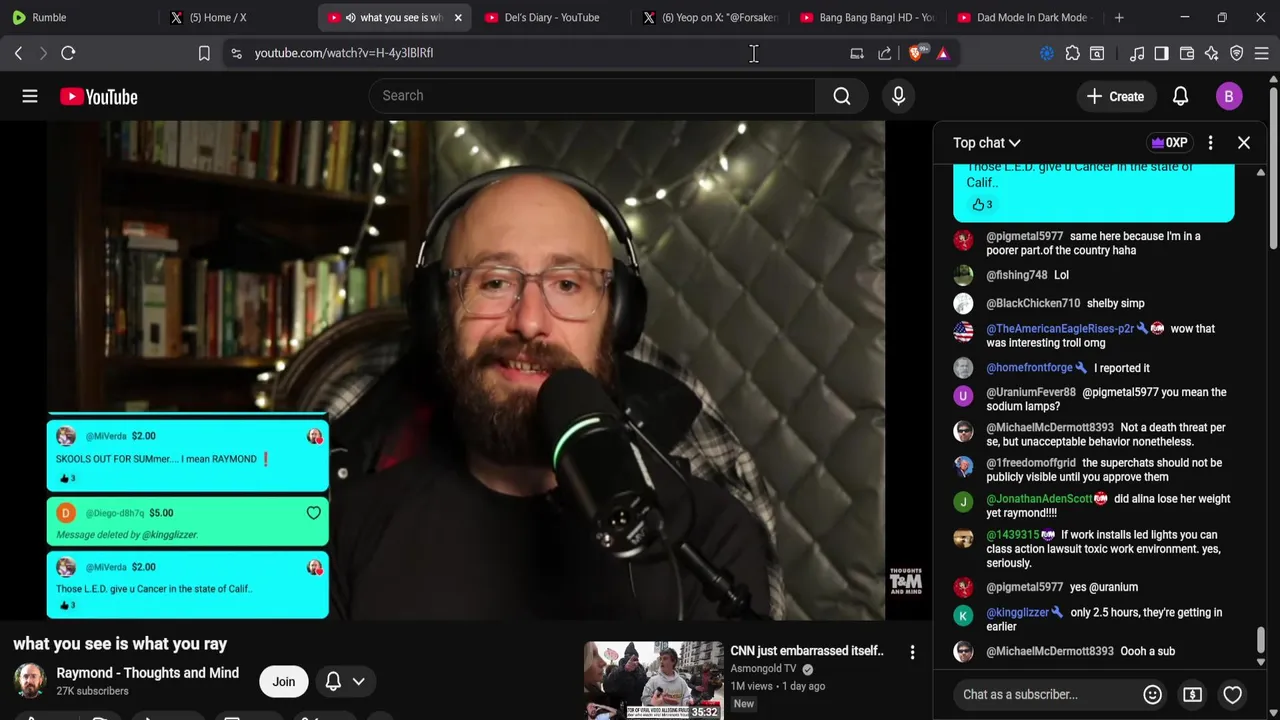Close the live chat panel

[x=1244, y=143]
